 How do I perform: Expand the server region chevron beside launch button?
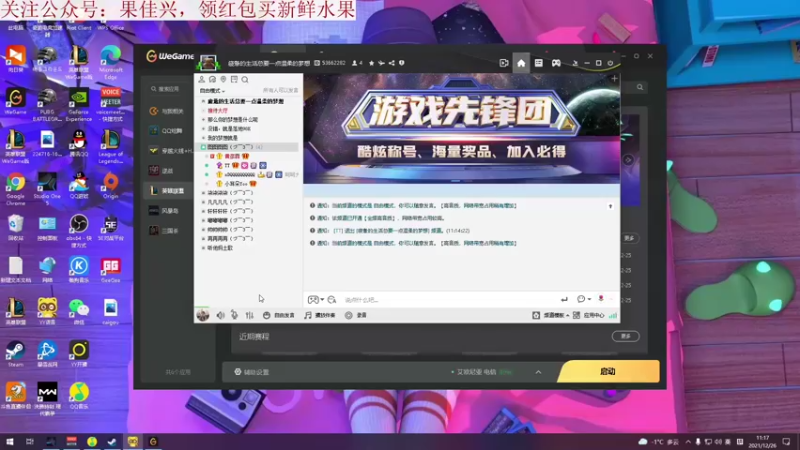click(538, 372)
